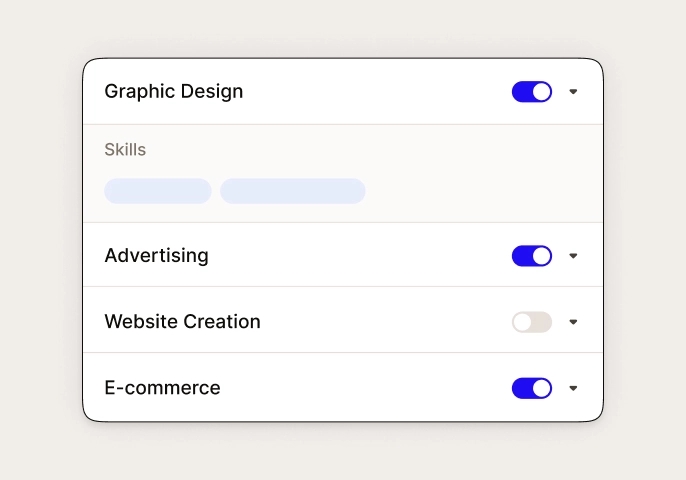Select the Advertising category label

pos(157,256)
